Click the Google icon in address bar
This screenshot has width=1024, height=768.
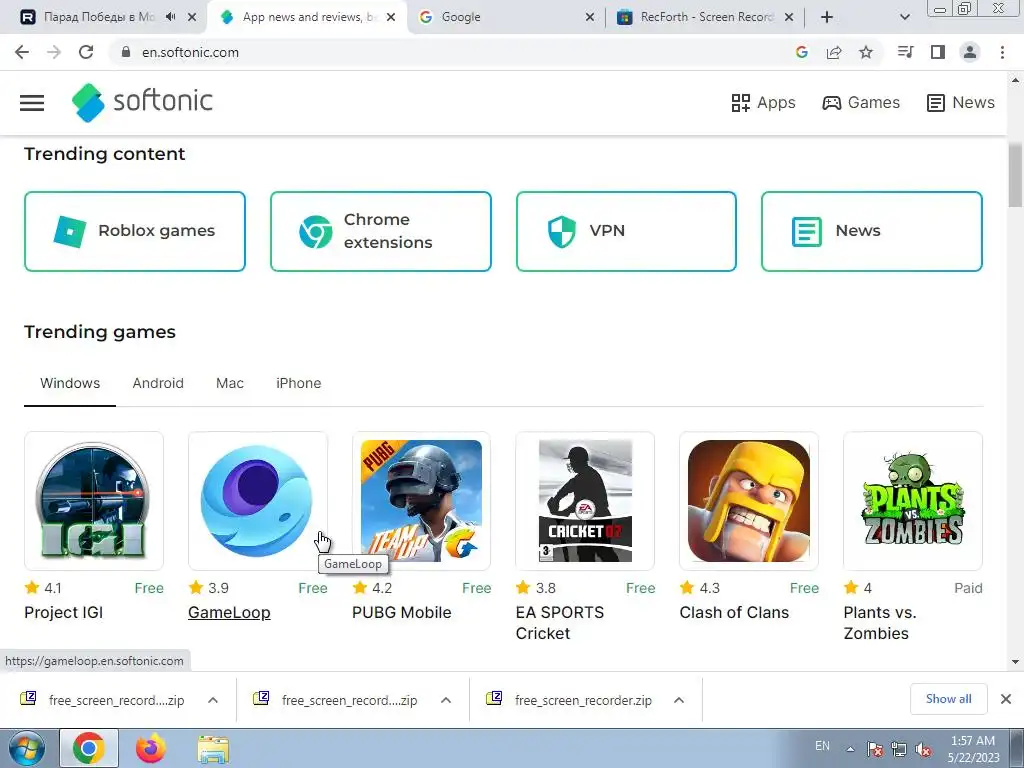[x=802, y=52]
